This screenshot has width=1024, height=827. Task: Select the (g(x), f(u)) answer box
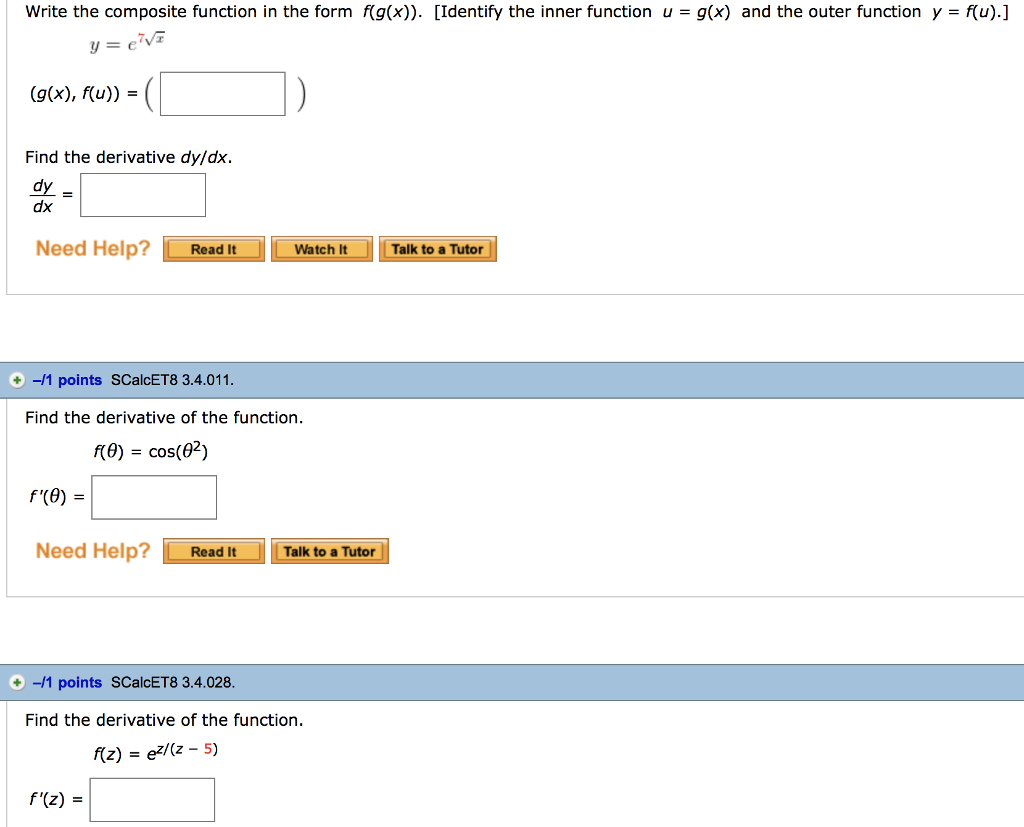(x=222, y=92)
